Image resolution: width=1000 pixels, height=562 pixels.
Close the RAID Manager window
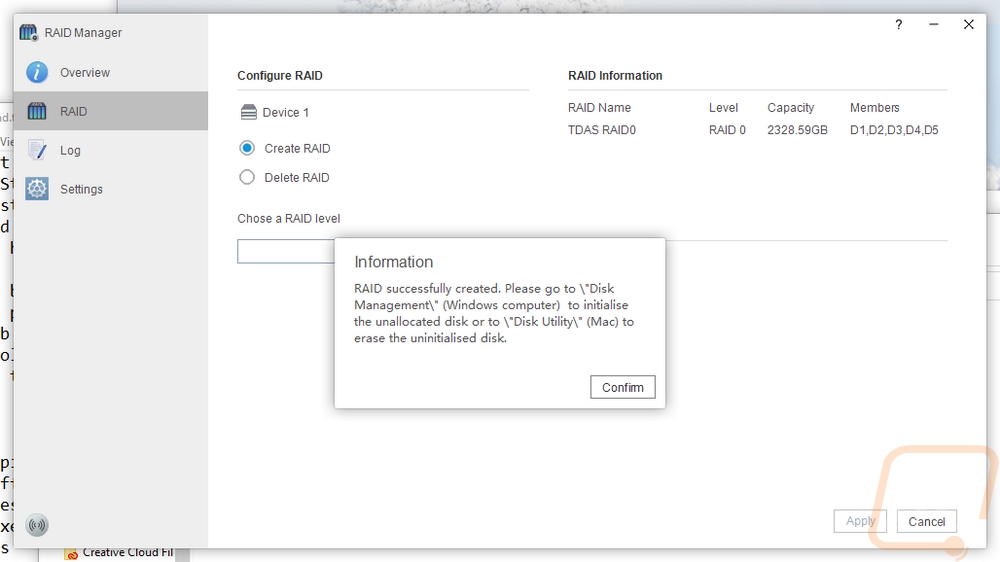click(969, 24)
